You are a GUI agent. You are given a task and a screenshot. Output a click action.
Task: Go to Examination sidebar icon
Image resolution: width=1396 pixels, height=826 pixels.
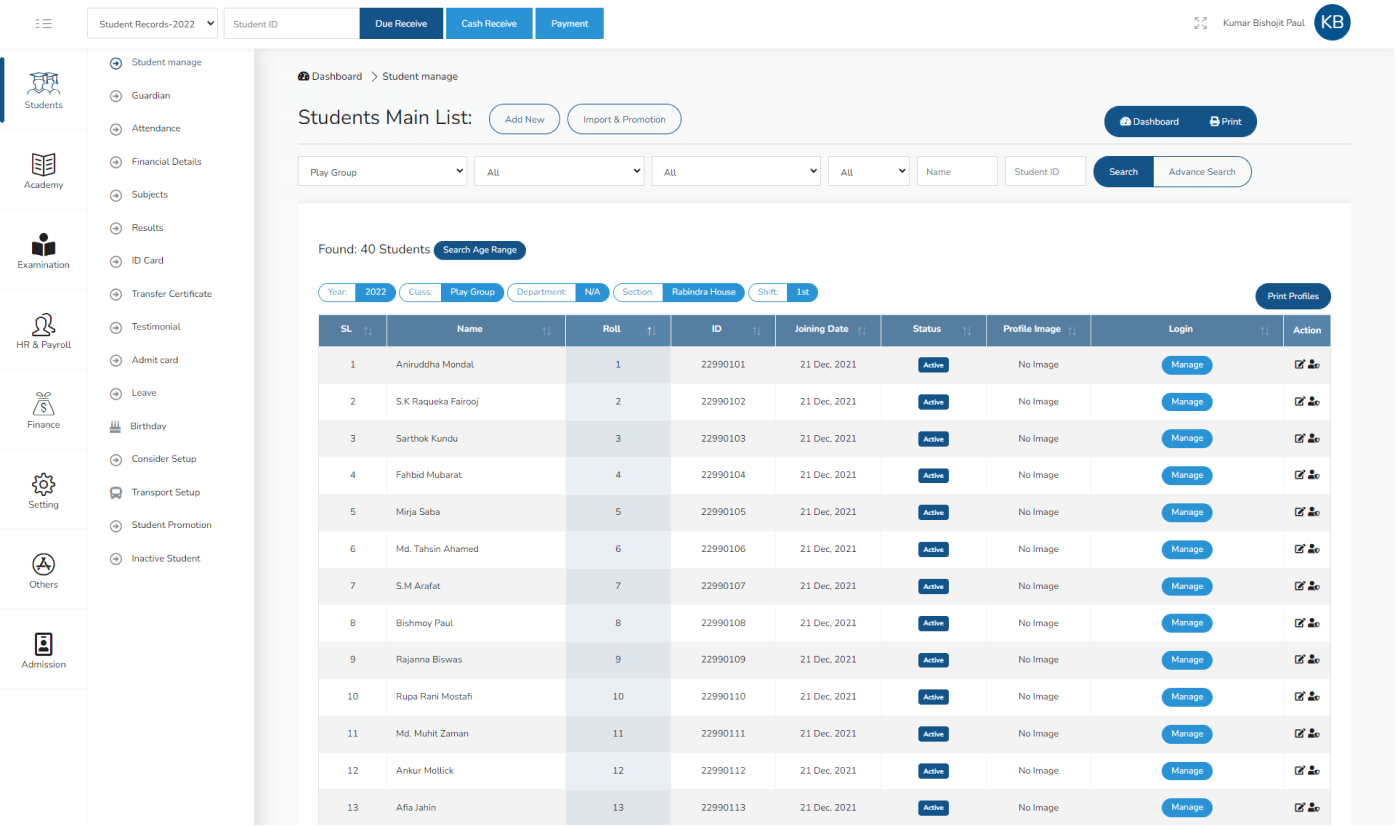(x=43, y=245)
